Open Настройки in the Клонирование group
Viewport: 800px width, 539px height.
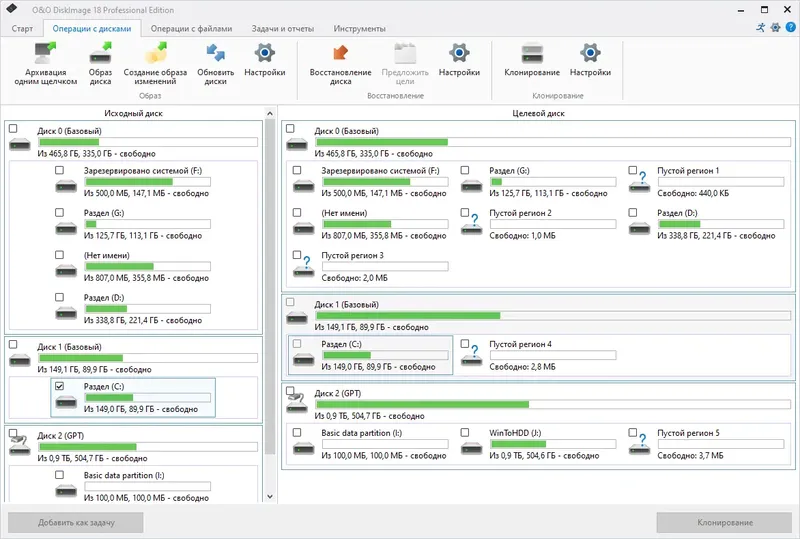(590, 60)
